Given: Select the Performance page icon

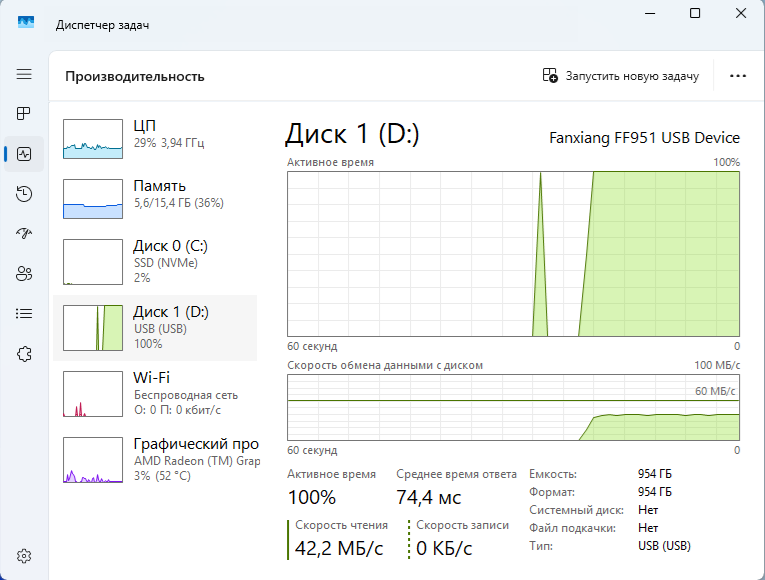Looking at the screenshot, I should (x=24, y=154).
